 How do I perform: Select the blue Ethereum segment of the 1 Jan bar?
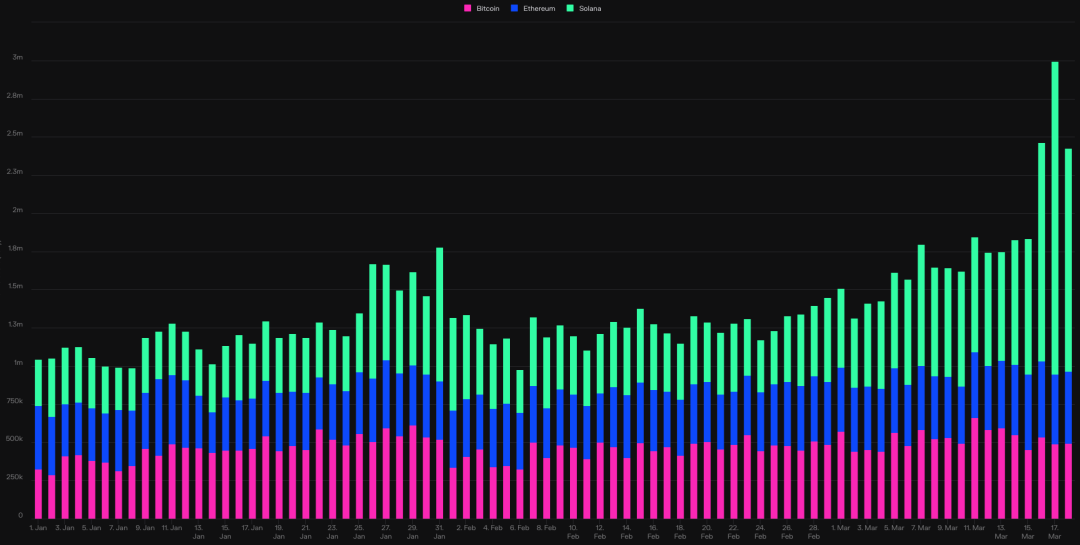pos(38,438)
